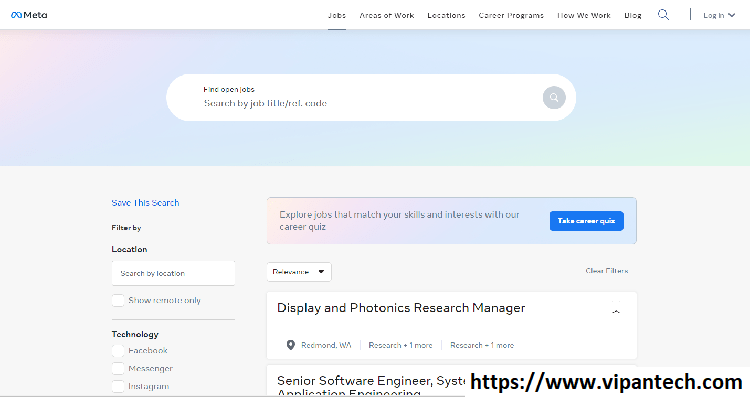Click the Location filter heading
The width and height of the screenshot is (750, 397).
tap(129, 249)
